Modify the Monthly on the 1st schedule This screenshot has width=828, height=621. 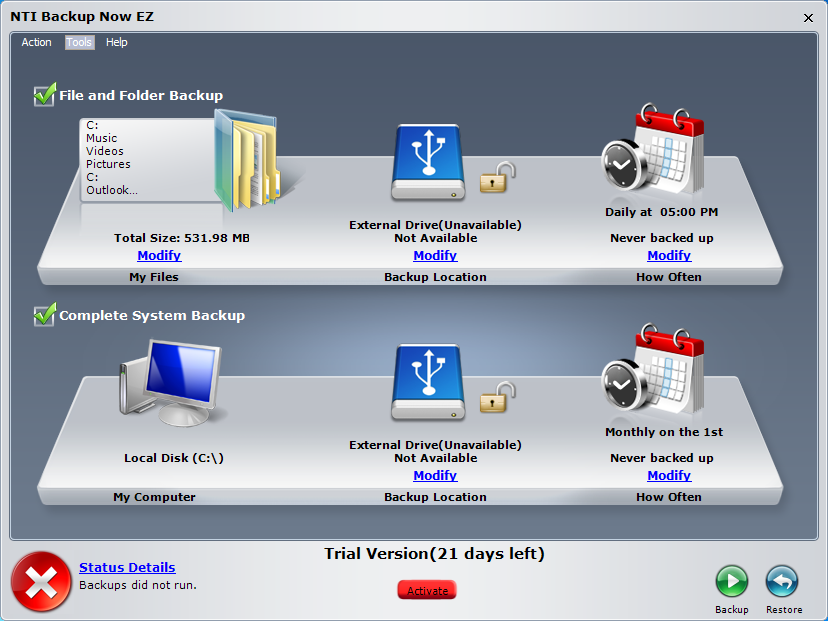point(669,476)
